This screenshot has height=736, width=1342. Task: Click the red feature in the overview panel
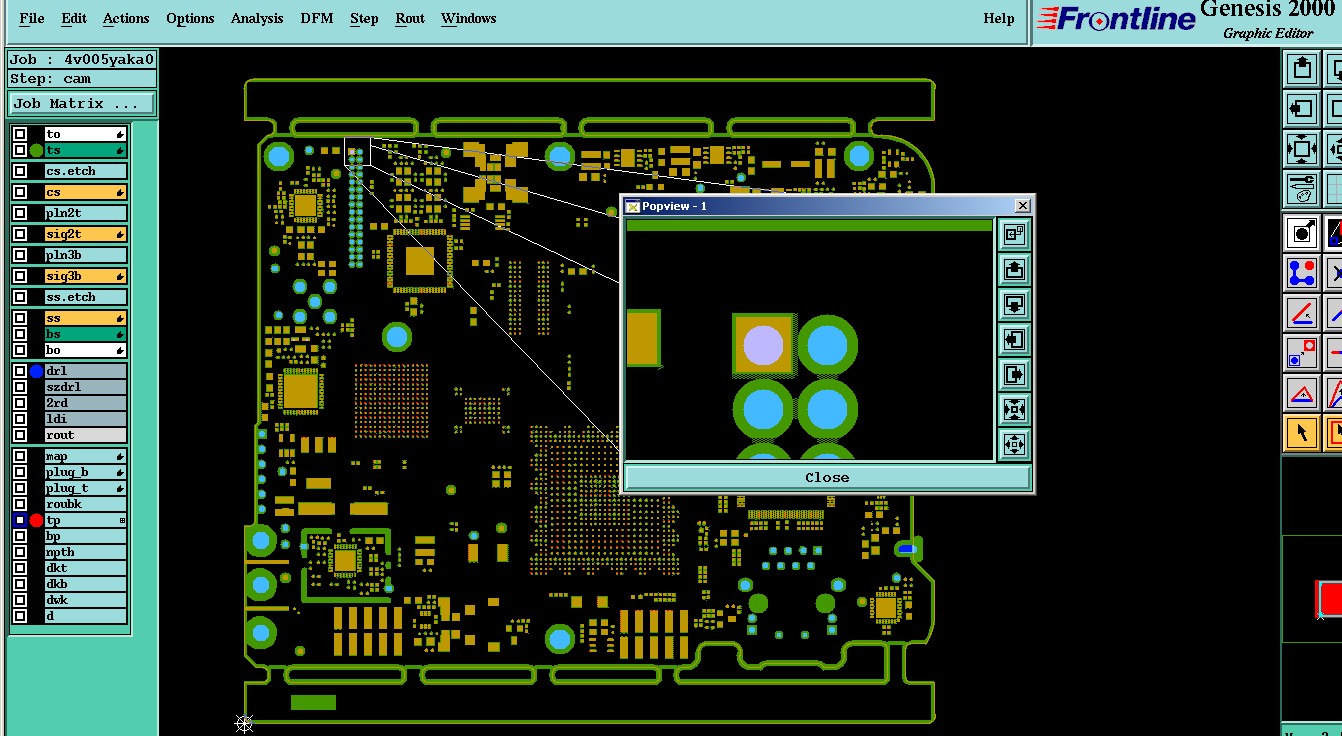click(1331, 599)
